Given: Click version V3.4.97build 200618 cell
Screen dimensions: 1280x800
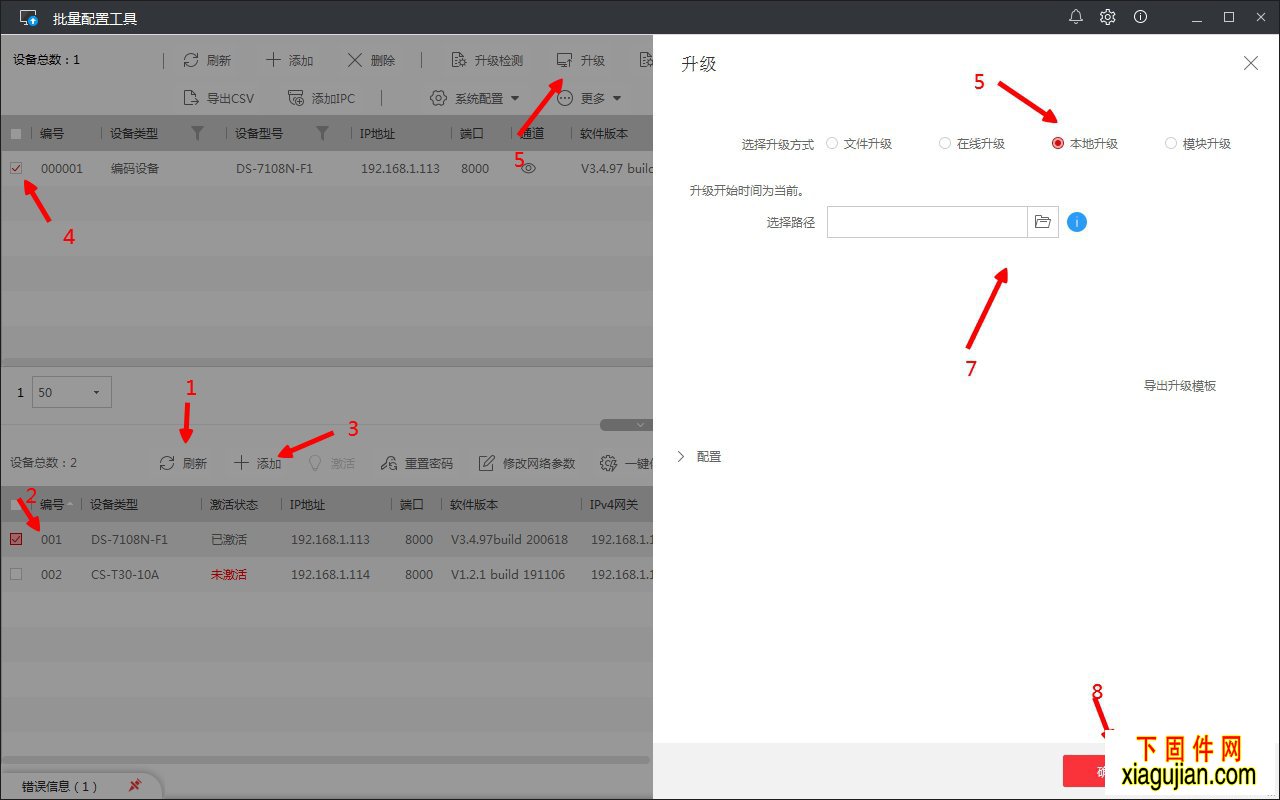Looking at the screenshot, I should 509,539.
